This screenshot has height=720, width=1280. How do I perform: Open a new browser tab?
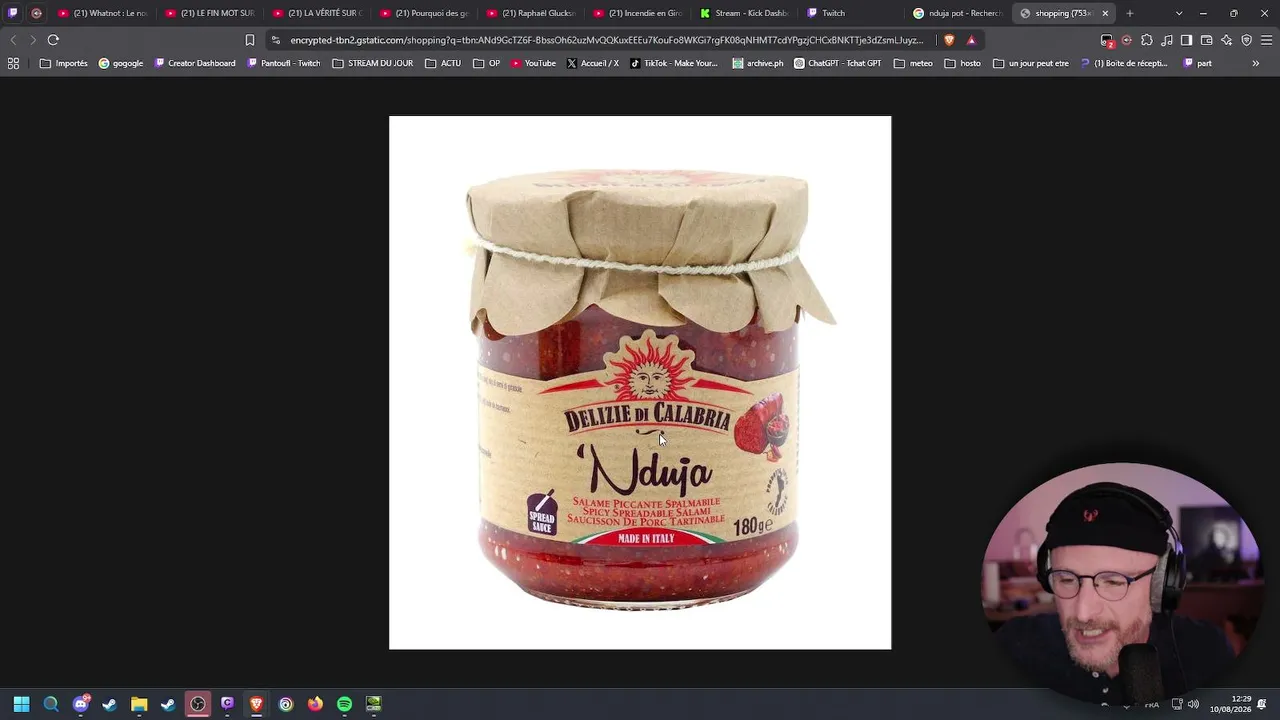click(x=1130, y=13)
